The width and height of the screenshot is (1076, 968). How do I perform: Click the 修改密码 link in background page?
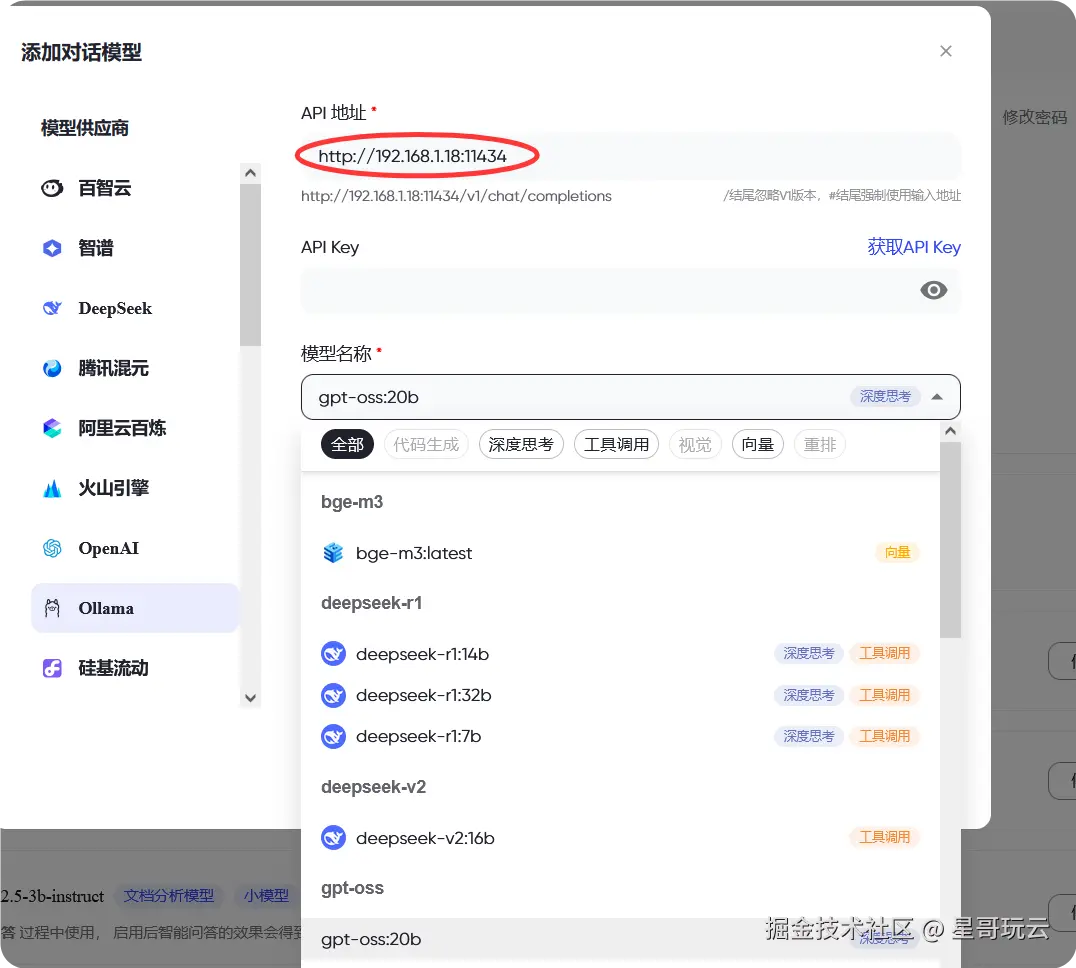pos(1034,117)
